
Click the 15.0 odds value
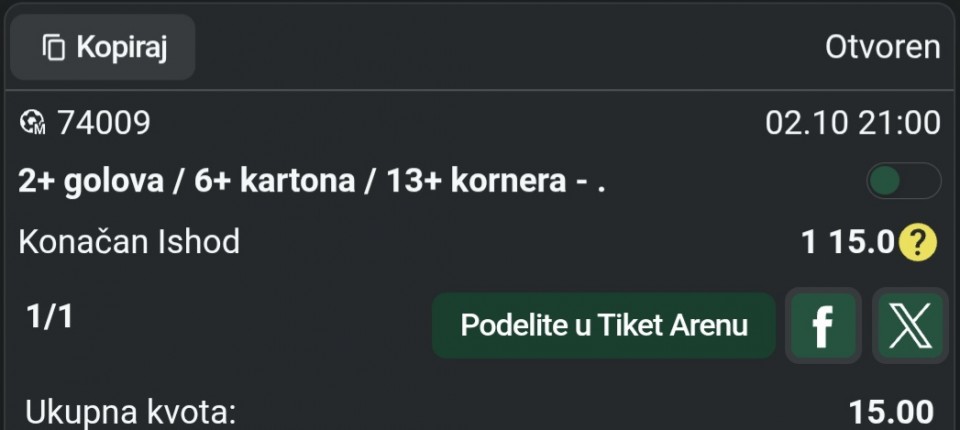click(x=859, y=242)
